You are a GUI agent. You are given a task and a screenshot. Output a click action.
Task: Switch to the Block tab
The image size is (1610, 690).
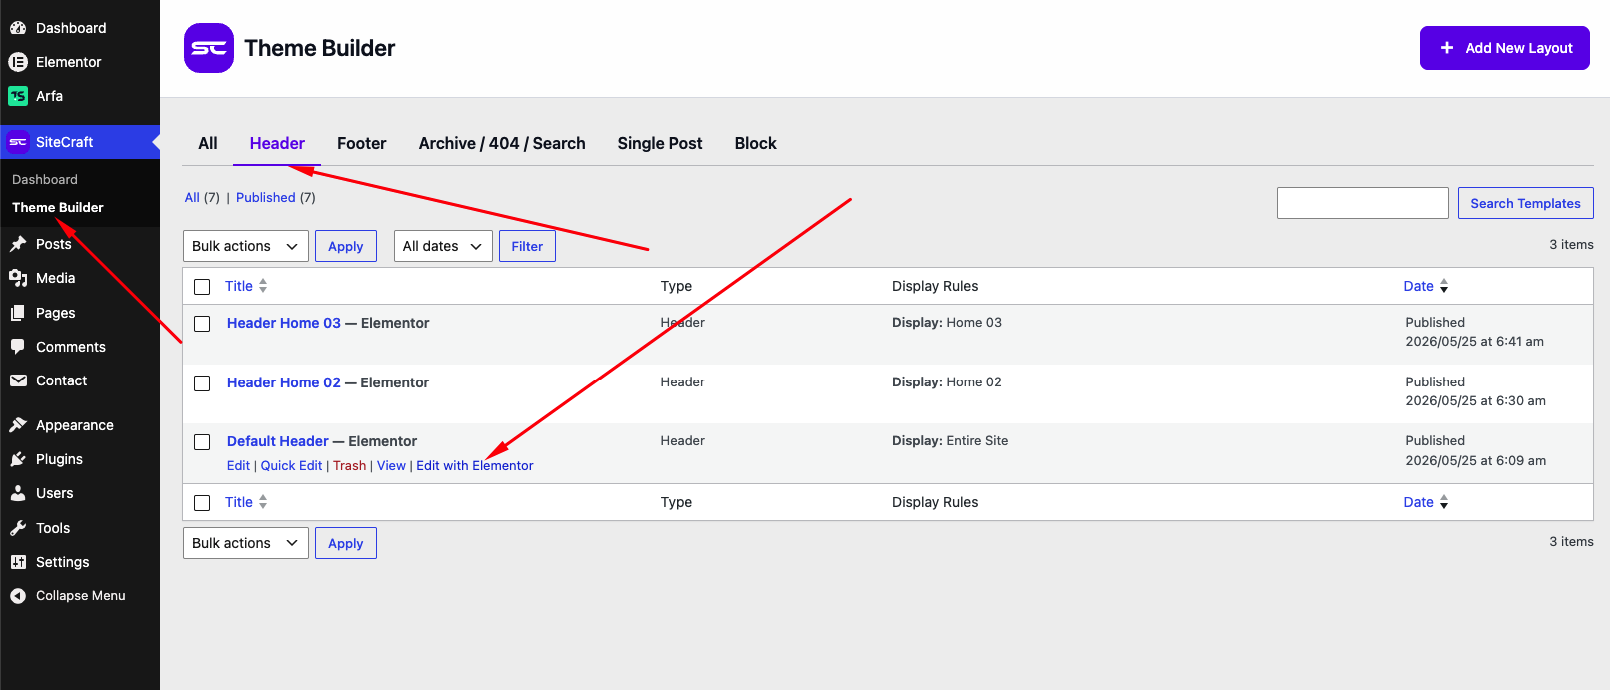pyautogui.click(x=756, y=143)
